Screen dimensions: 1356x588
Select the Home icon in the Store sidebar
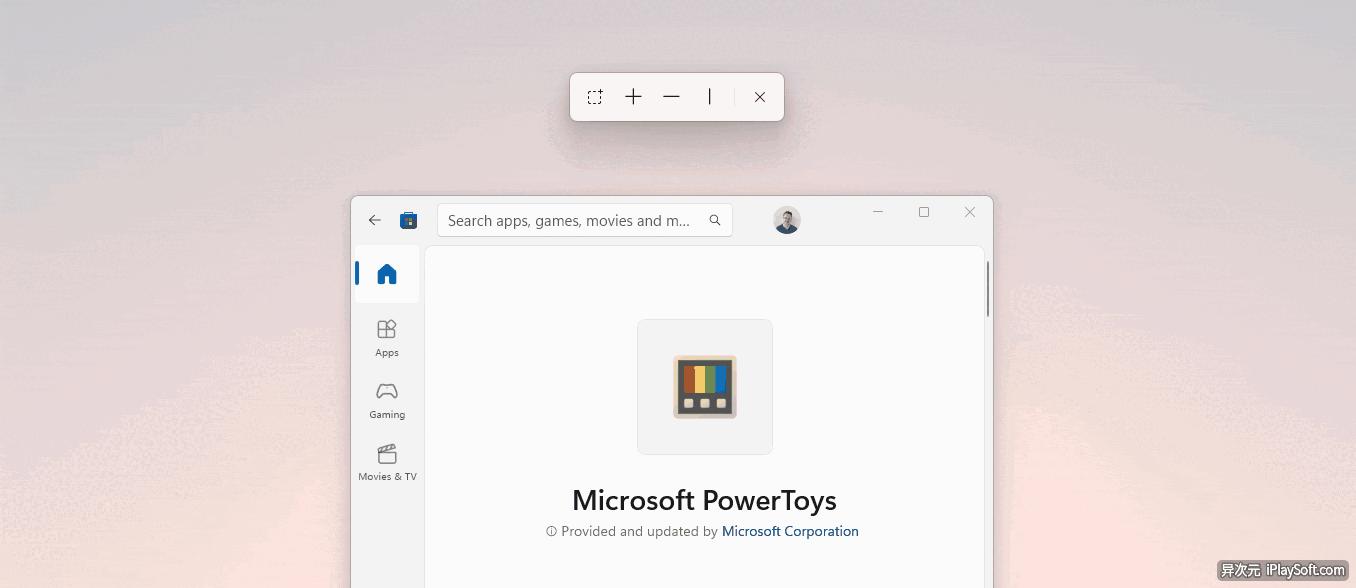[386, 273]
